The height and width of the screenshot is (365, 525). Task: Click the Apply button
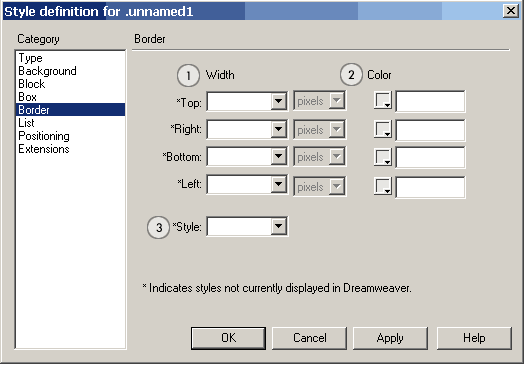390,338
